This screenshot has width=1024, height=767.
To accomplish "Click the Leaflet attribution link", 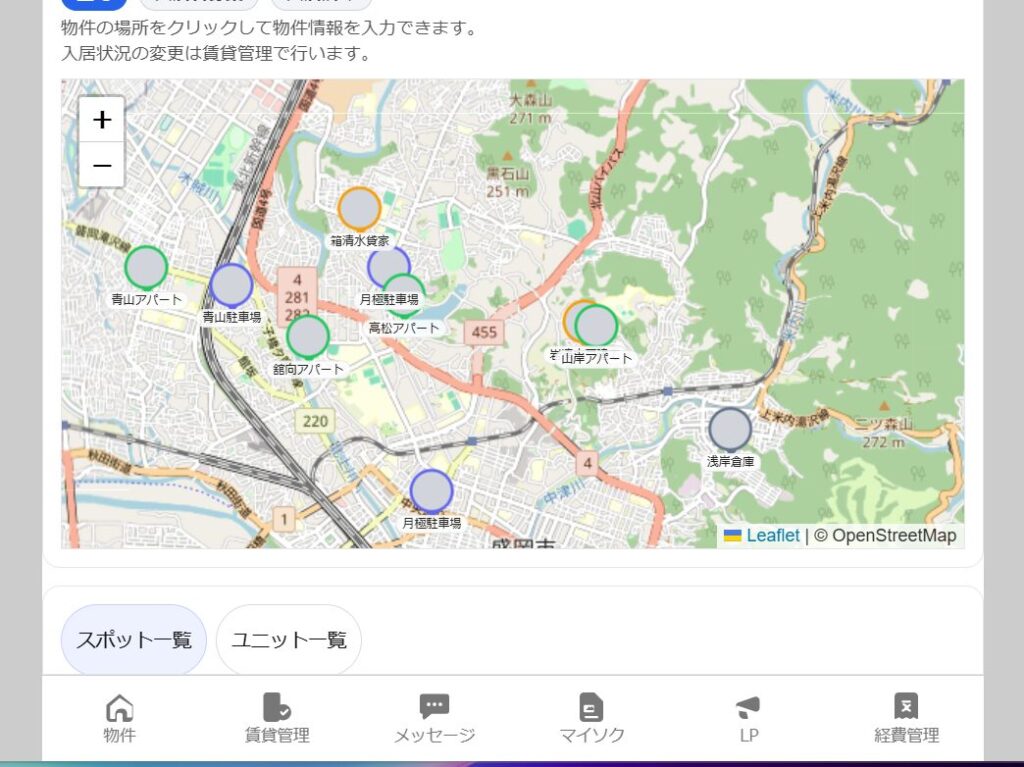I will point(772,536).
